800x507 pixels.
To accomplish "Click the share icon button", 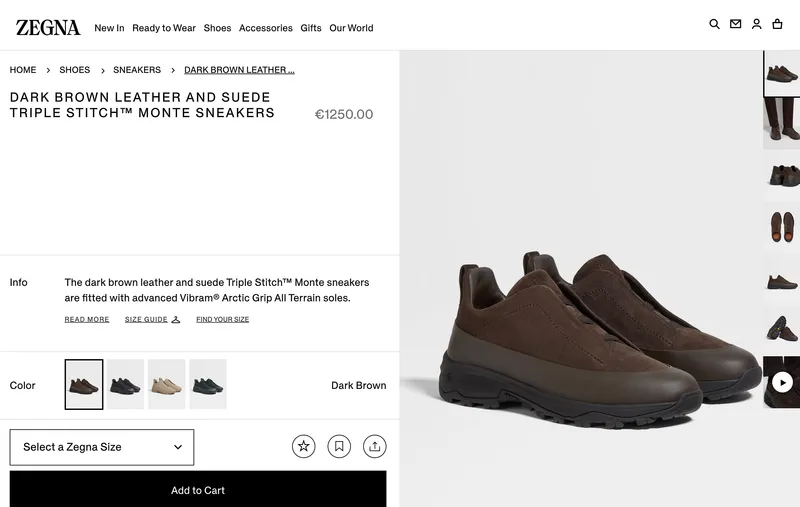I will [374, 446].
